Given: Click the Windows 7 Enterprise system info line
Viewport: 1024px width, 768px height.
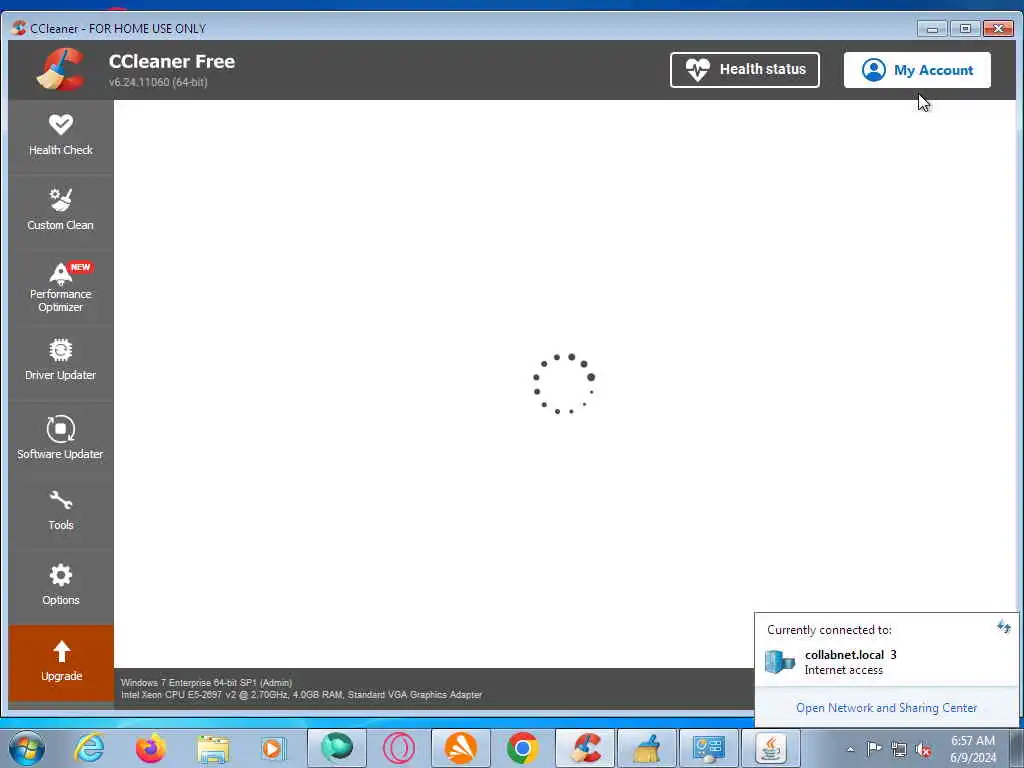Looking at the screenshot, I should pyautogui.click(x=206, y=682).
